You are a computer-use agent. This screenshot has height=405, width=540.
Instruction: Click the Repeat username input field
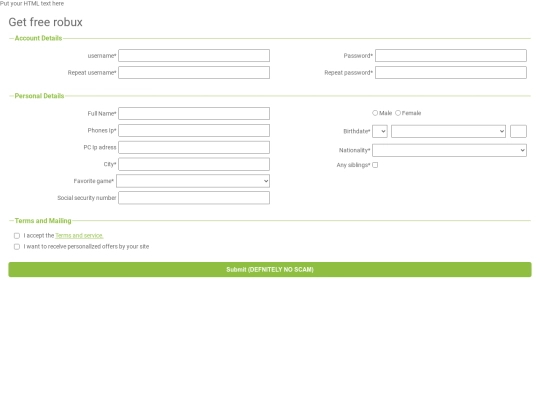(x=194, y=72)
